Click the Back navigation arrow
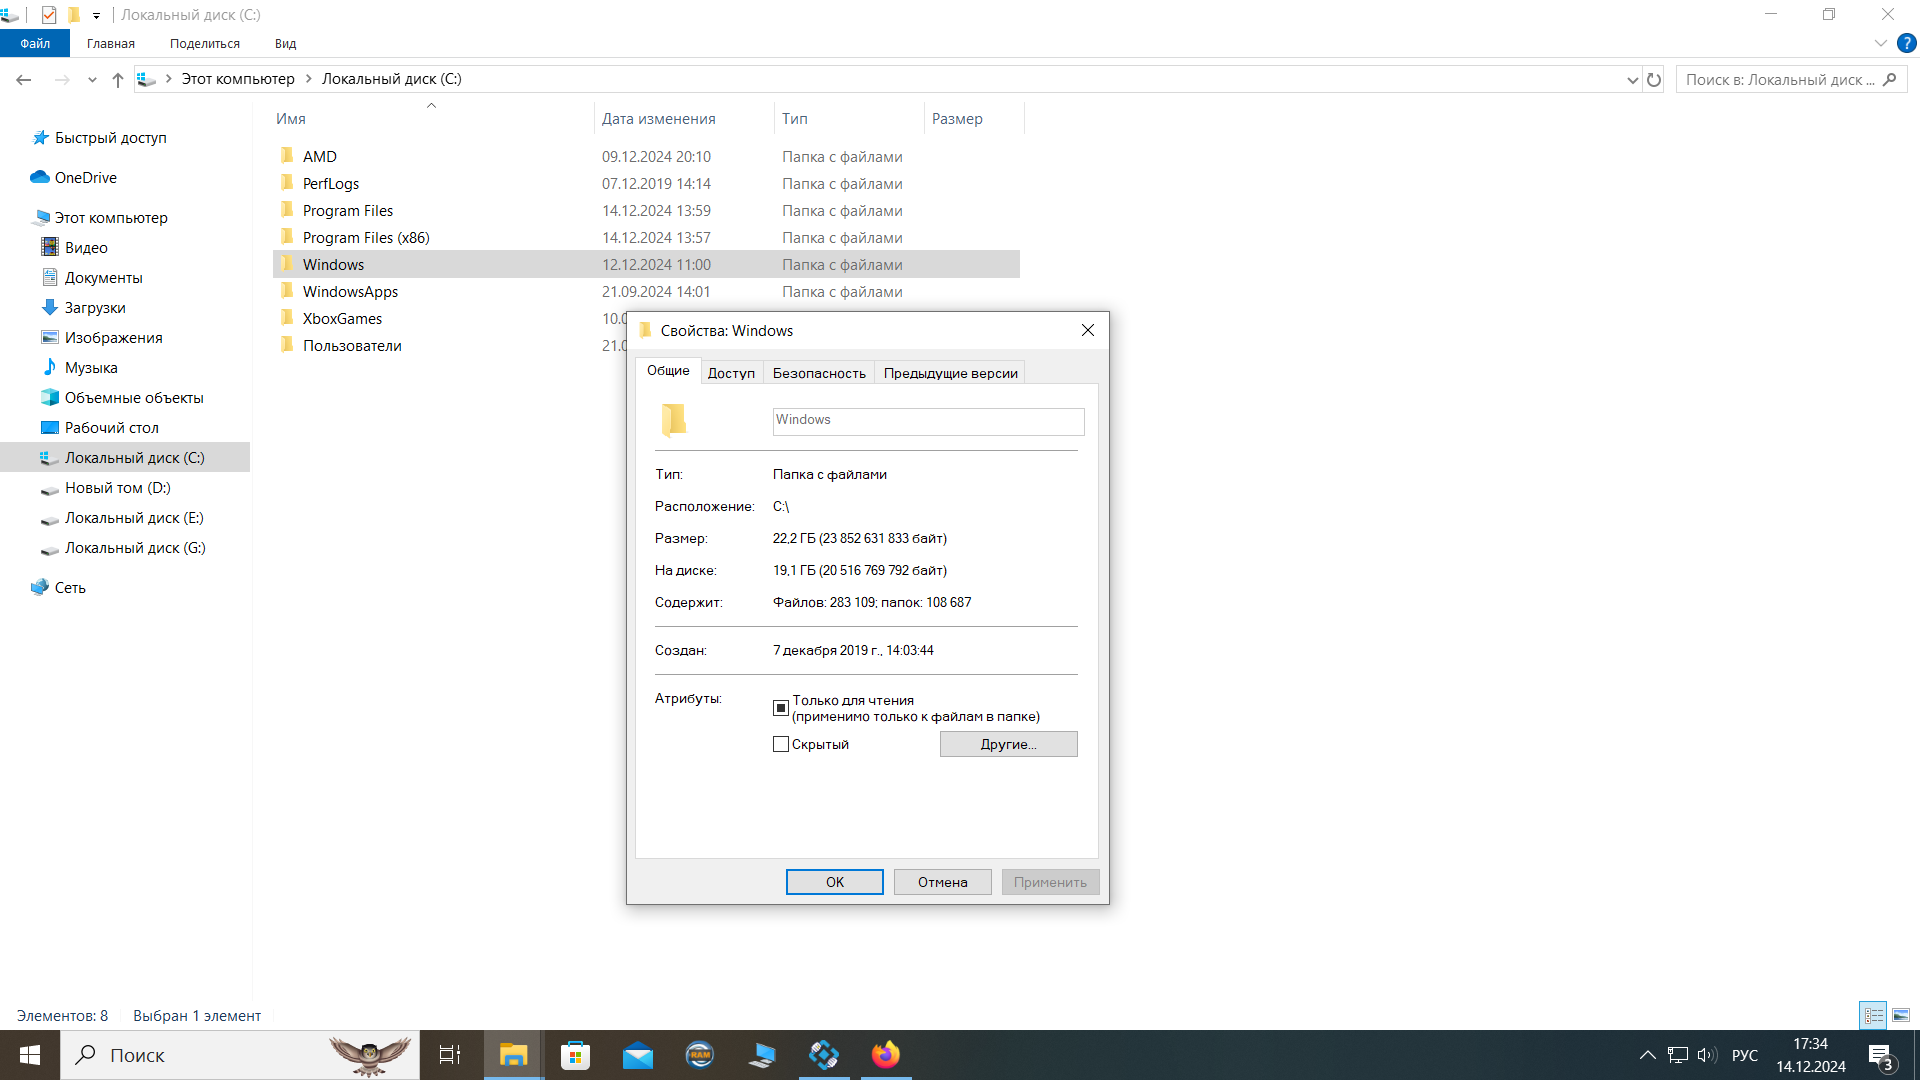The image size is (1920, 1080). click(x=24, y=80)
